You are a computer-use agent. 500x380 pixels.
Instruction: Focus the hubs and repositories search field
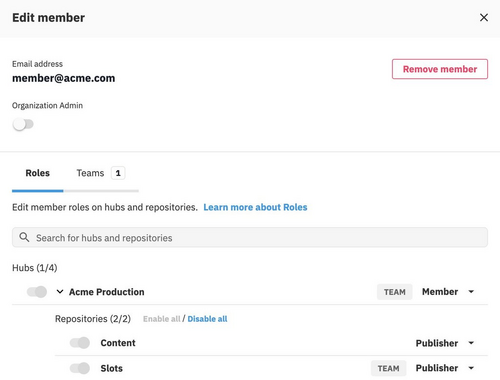(x=250, y=237)
